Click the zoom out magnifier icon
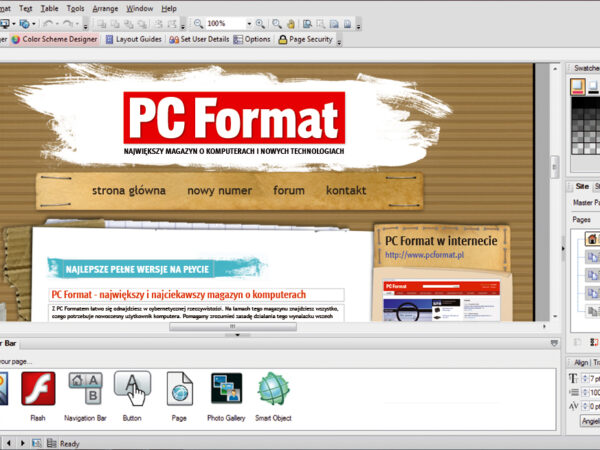 point(199,23)
